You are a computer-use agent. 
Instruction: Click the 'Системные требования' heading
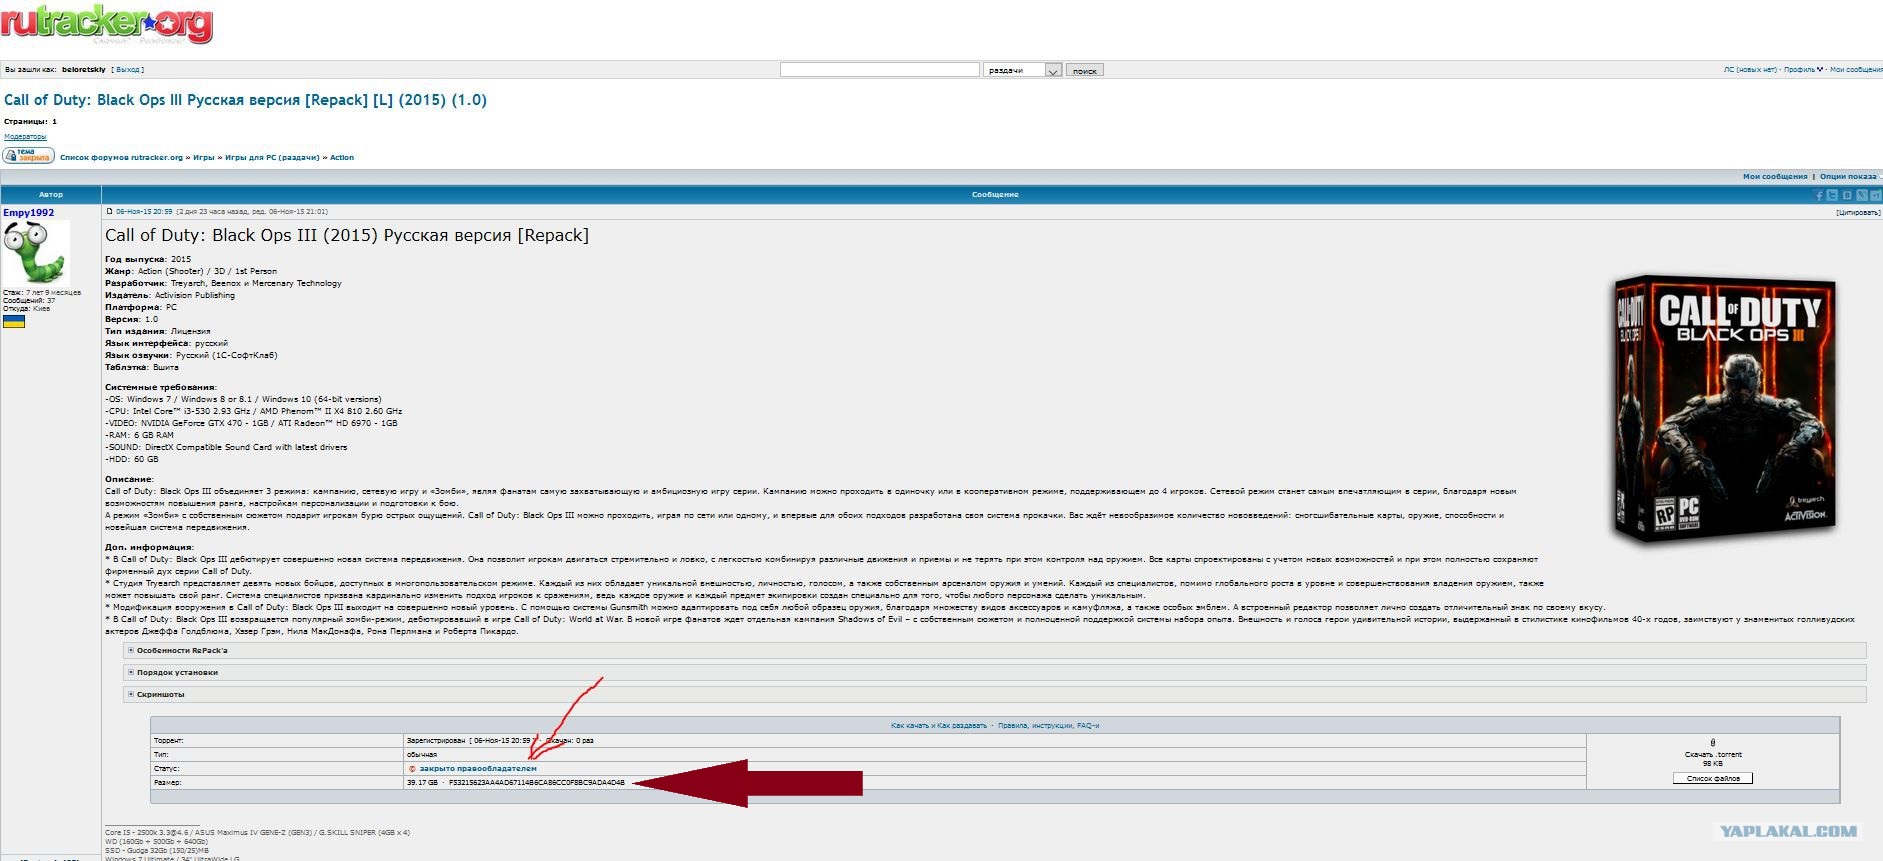[161, 387]
